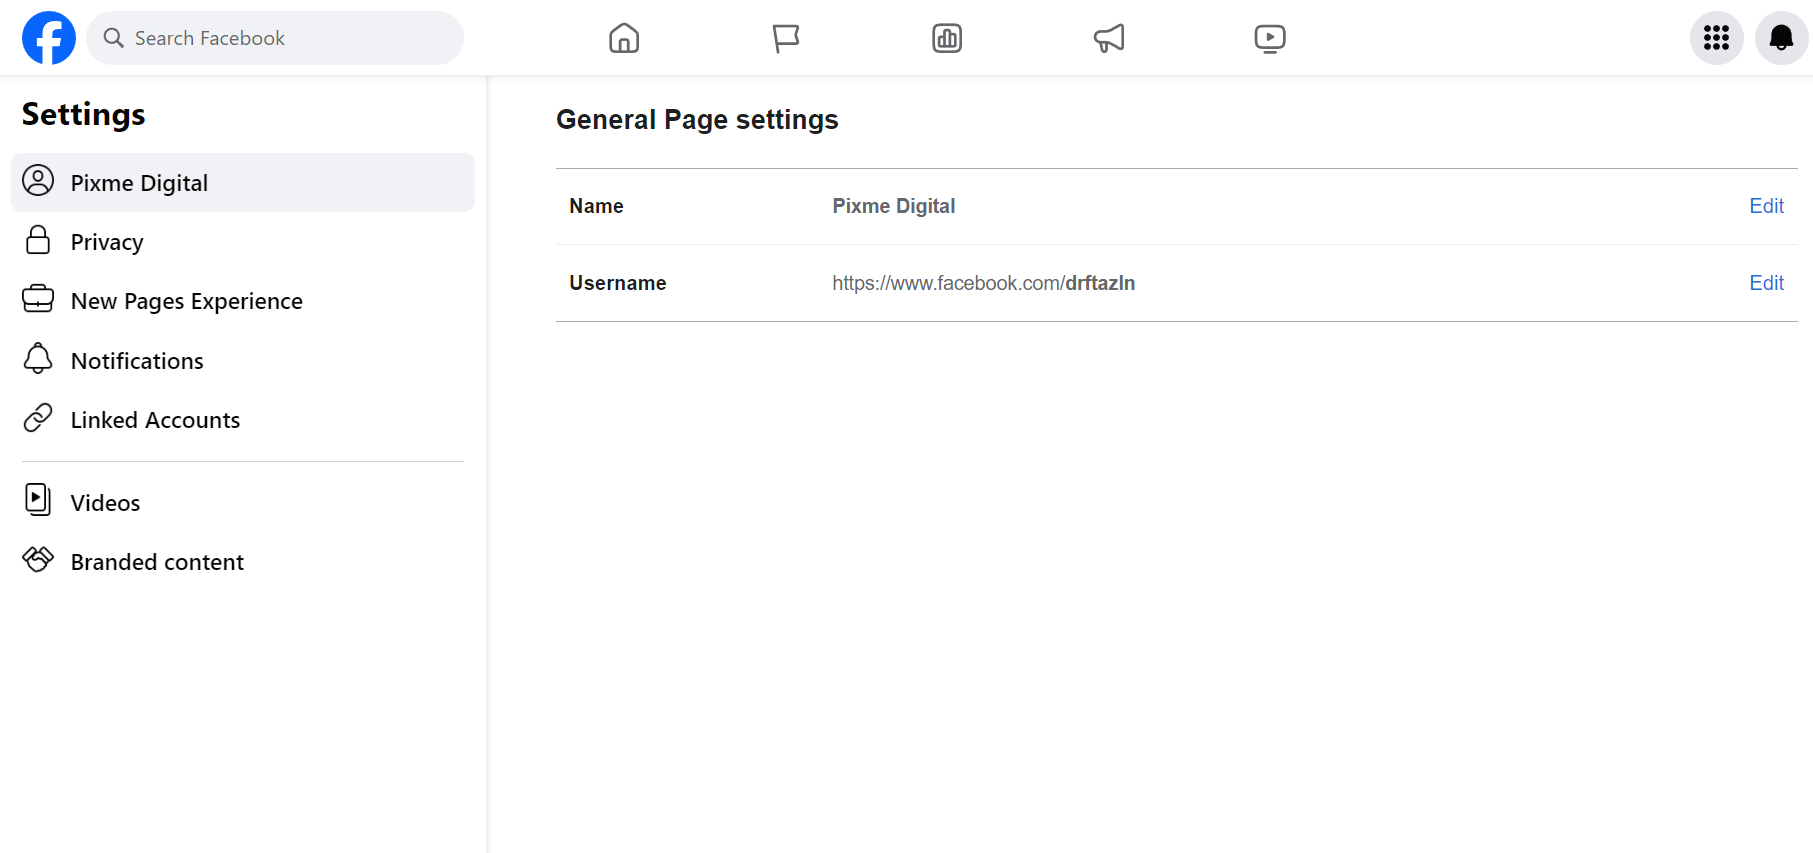Open the Pages flag icon

tap(786, 38)
